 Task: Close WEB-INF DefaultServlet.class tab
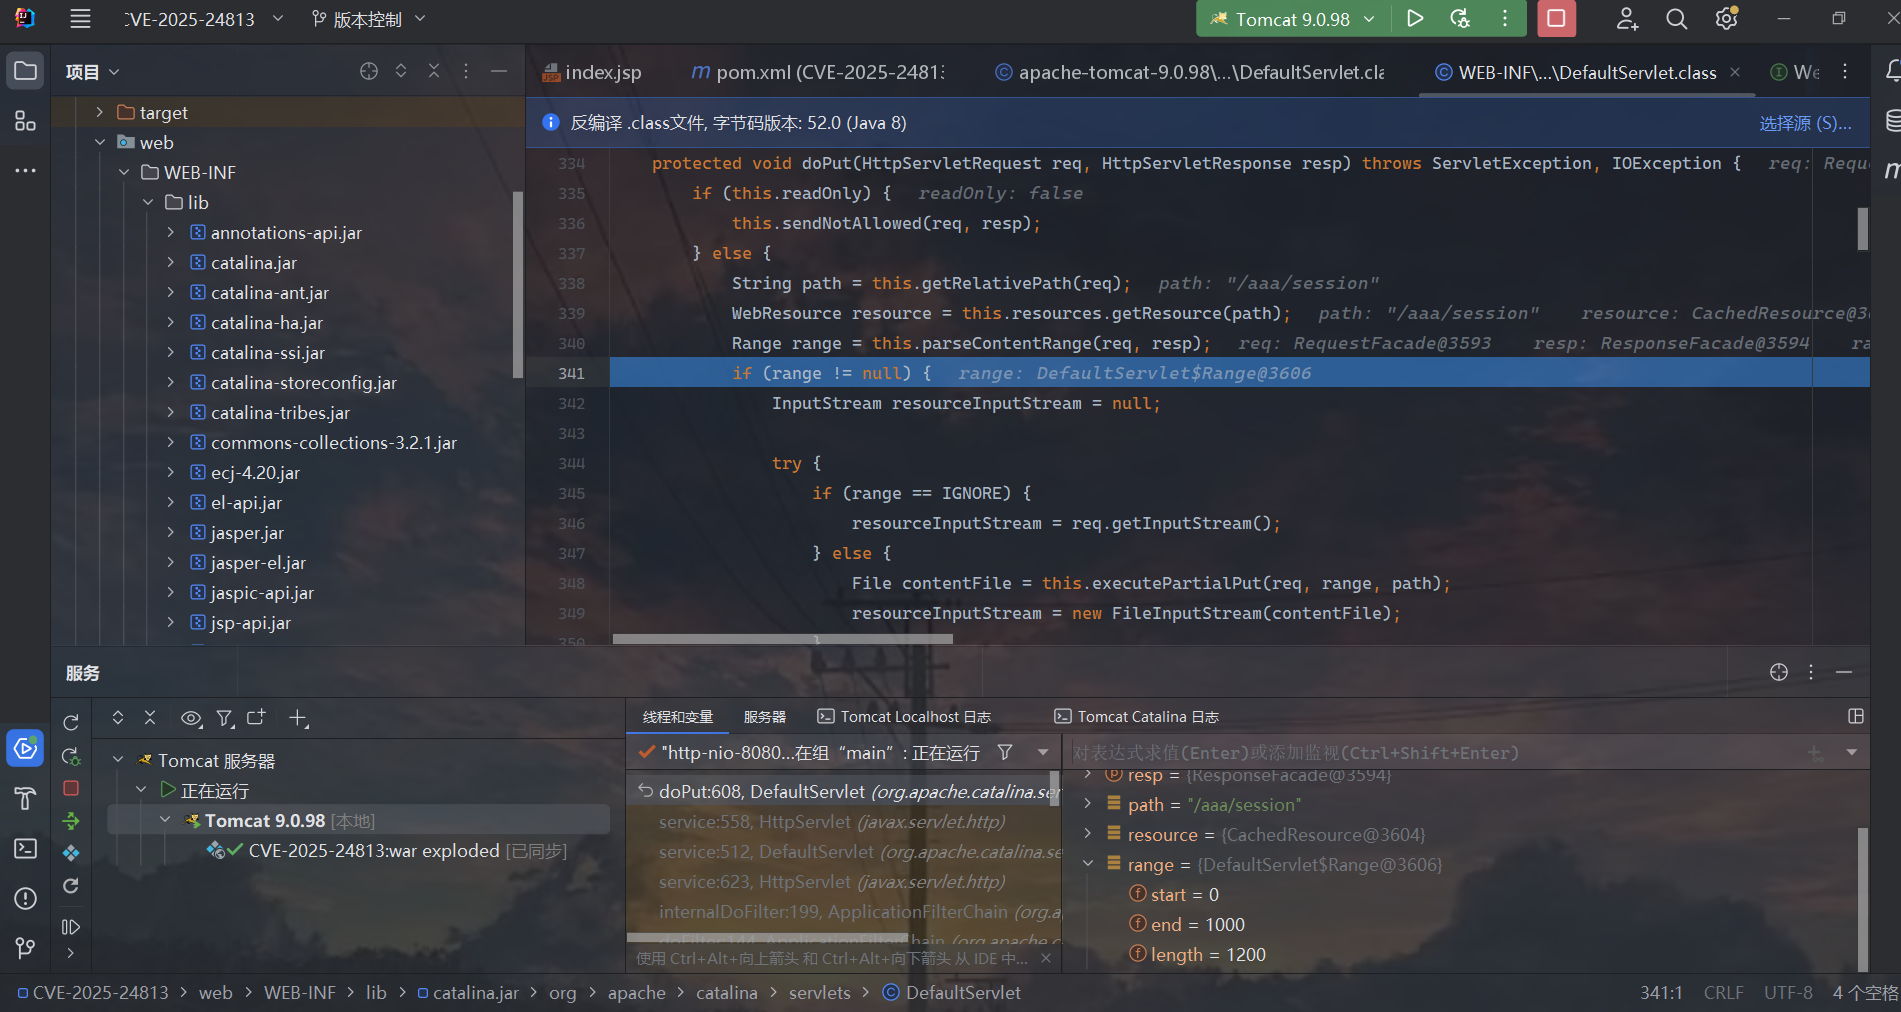[1735, 72]
